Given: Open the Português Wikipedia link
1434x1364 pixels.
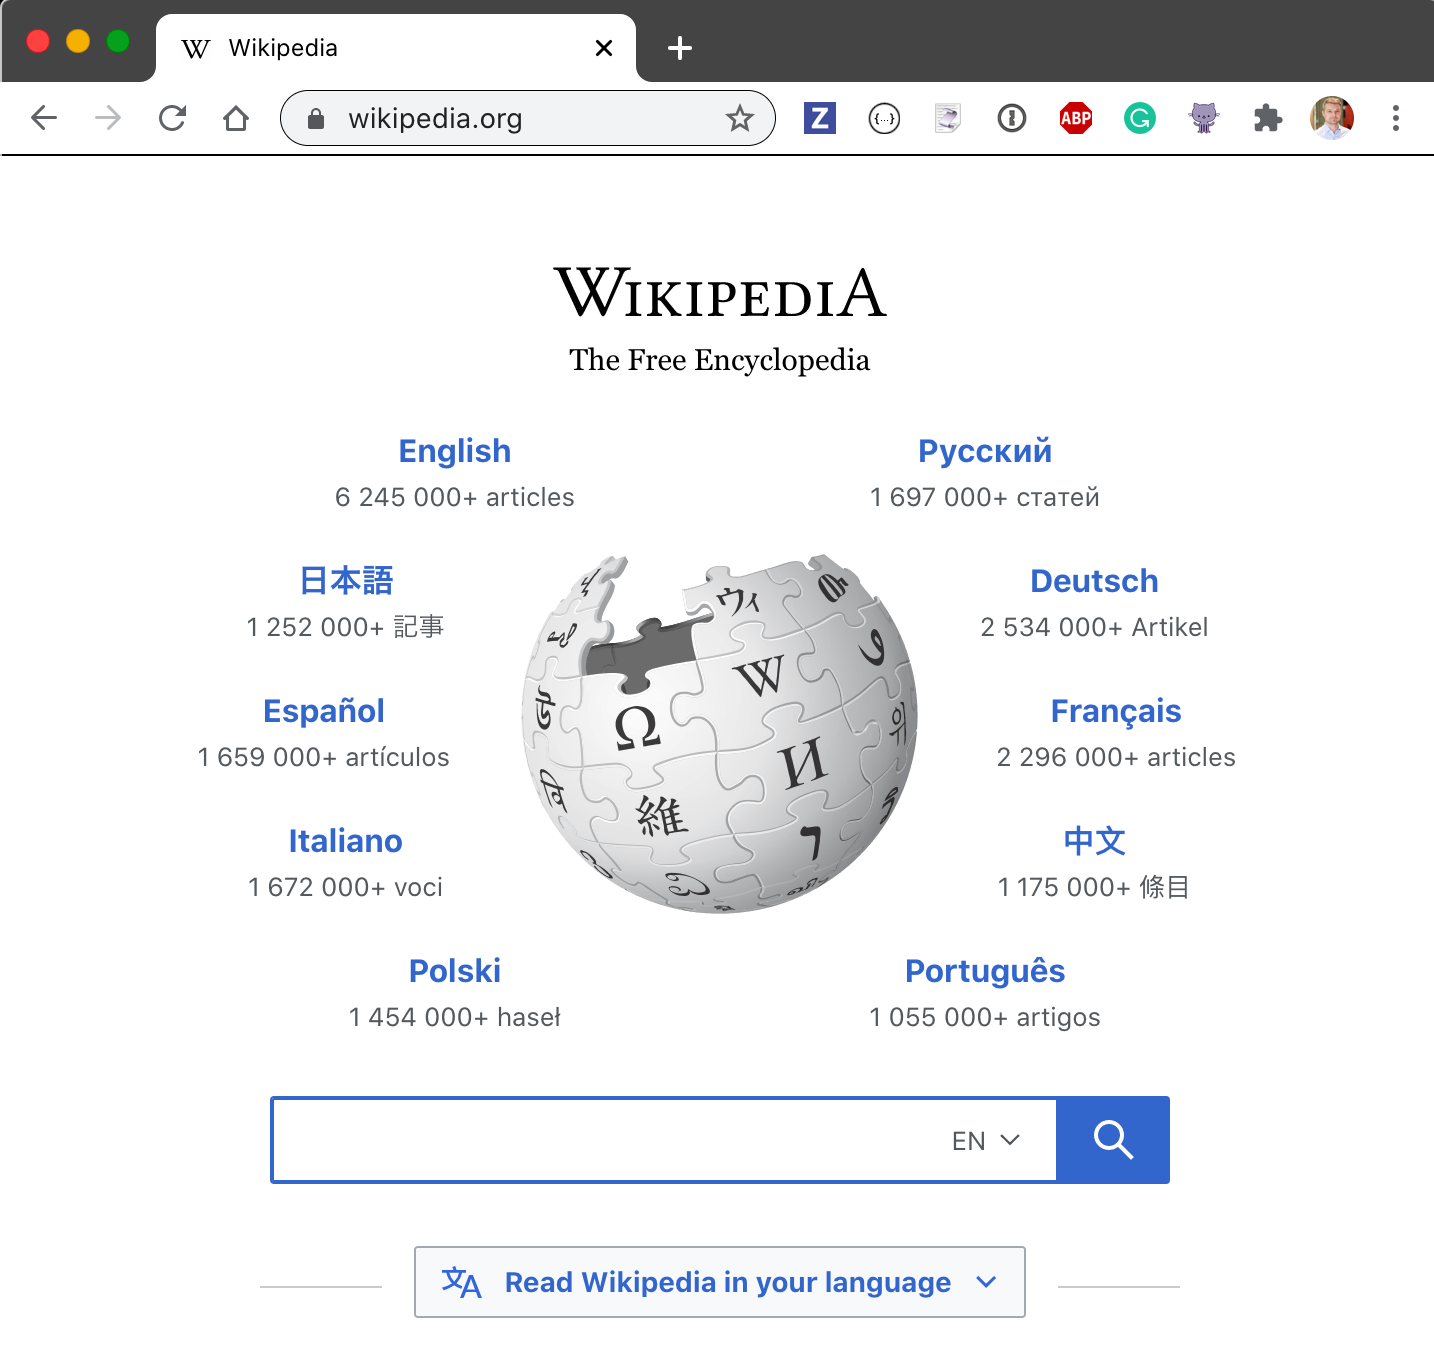Looking at the screenshot, I should tap(985, 971).
